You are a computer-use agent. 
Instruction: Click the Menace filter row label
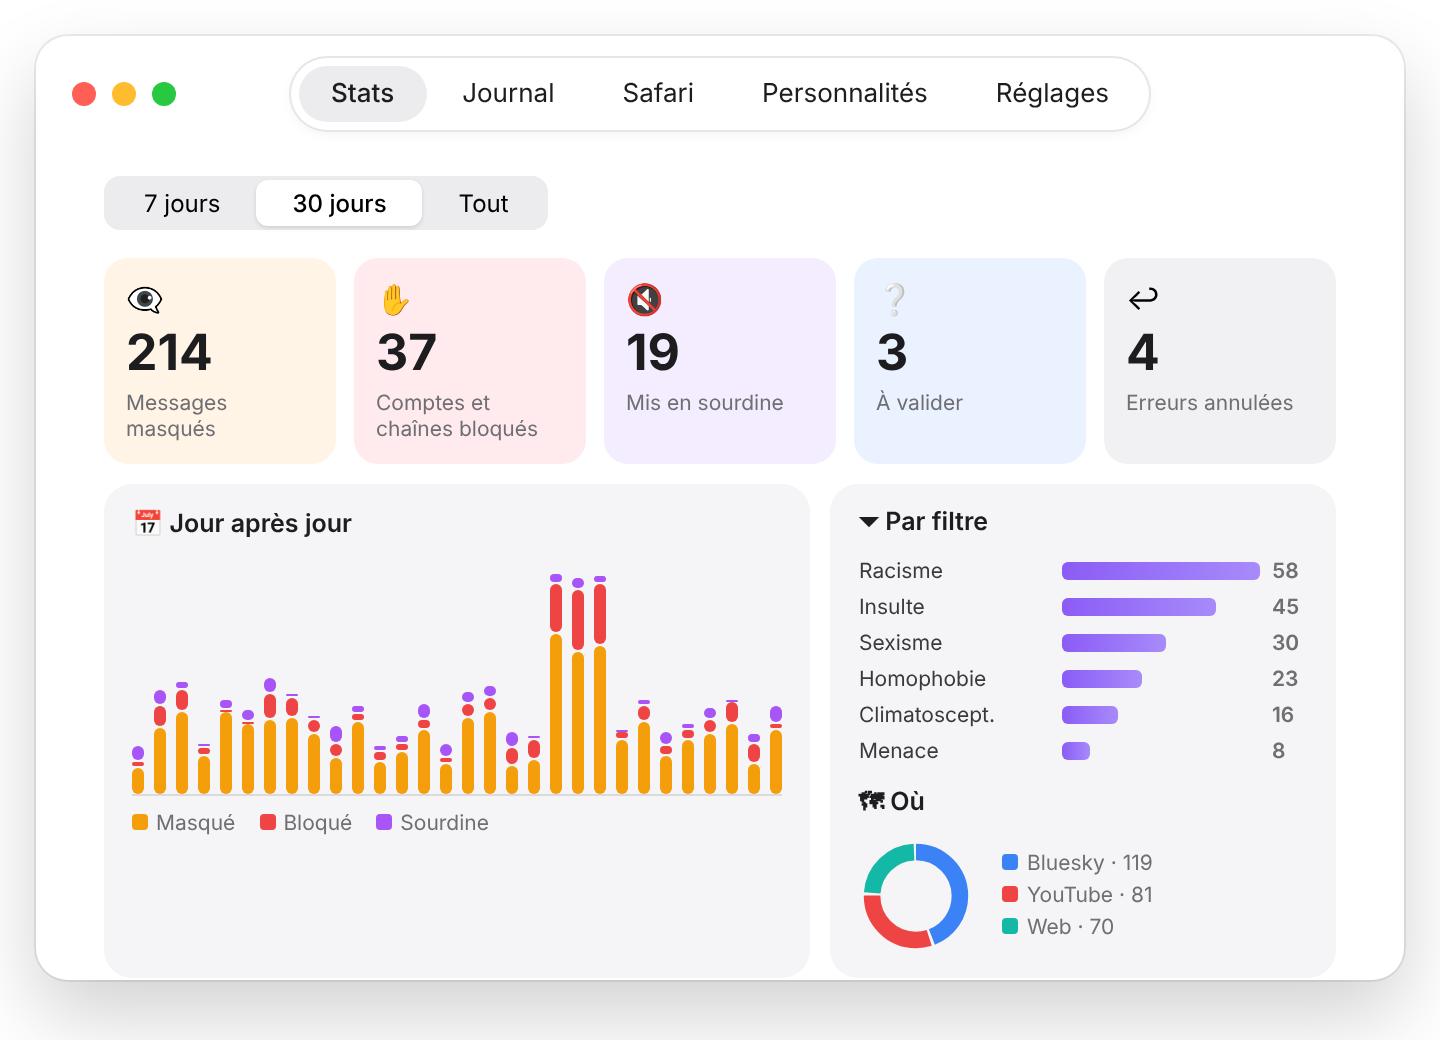898,751
